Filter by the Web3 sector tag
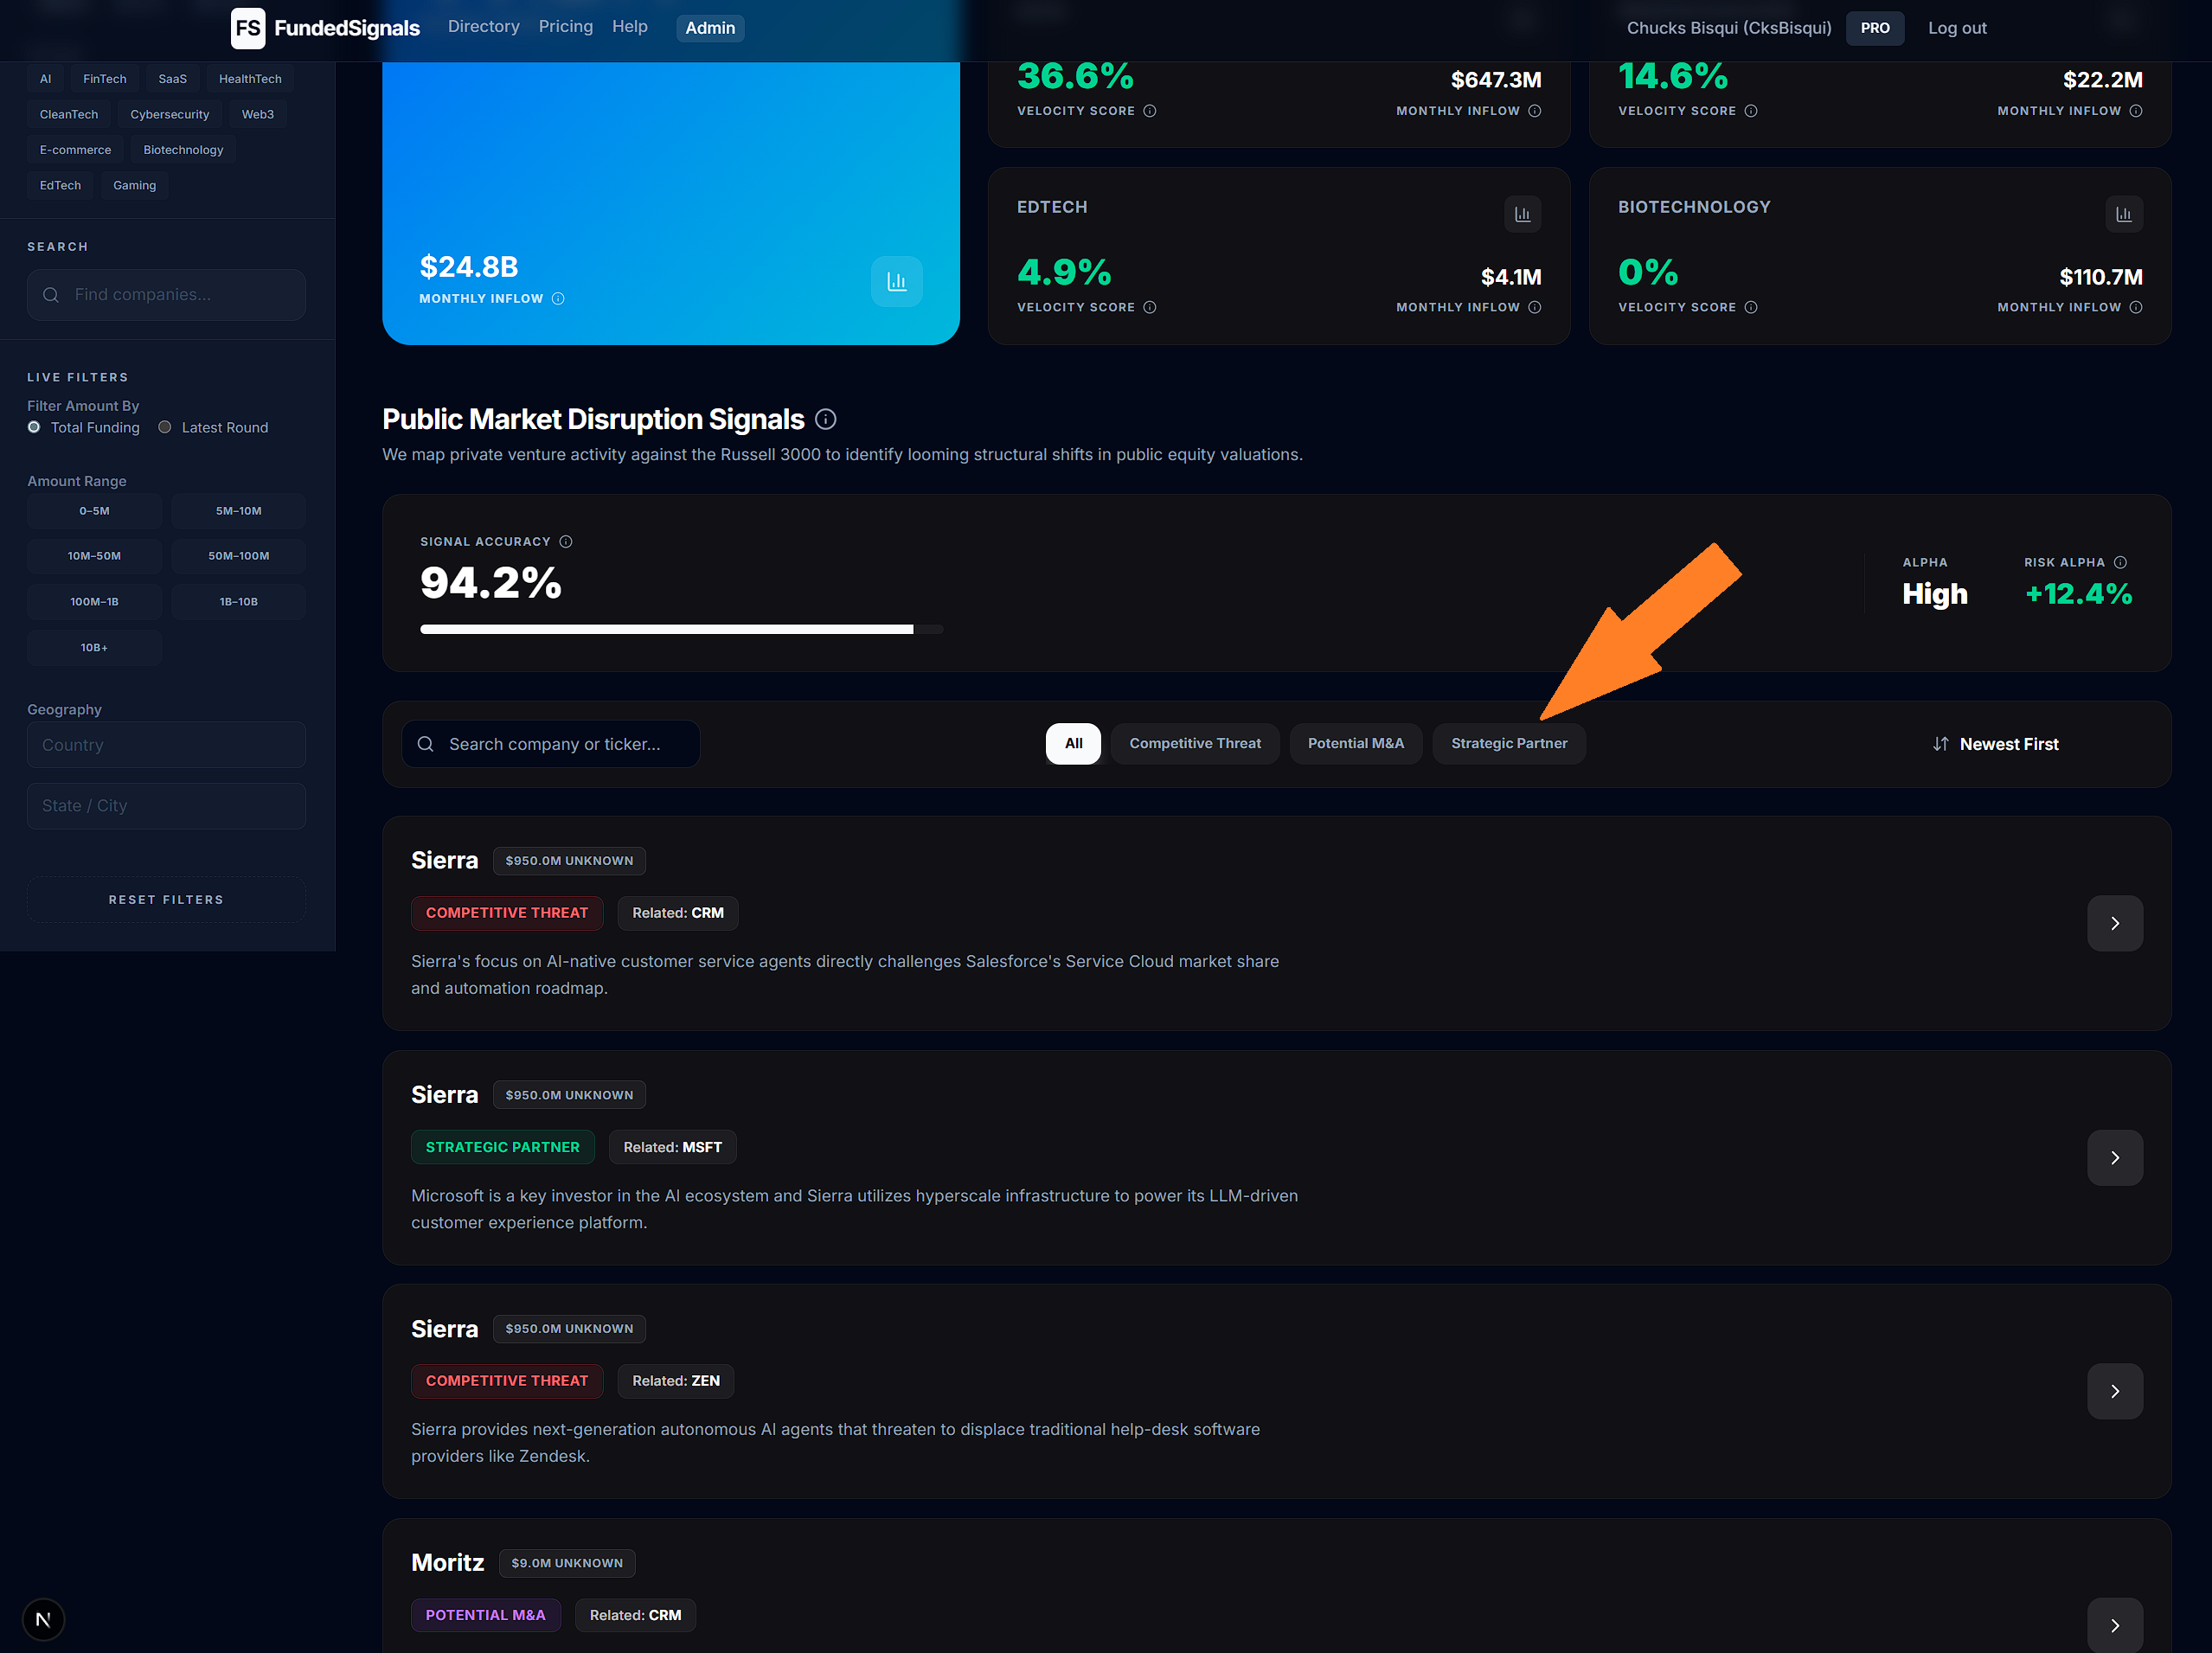 coord(257,114)
